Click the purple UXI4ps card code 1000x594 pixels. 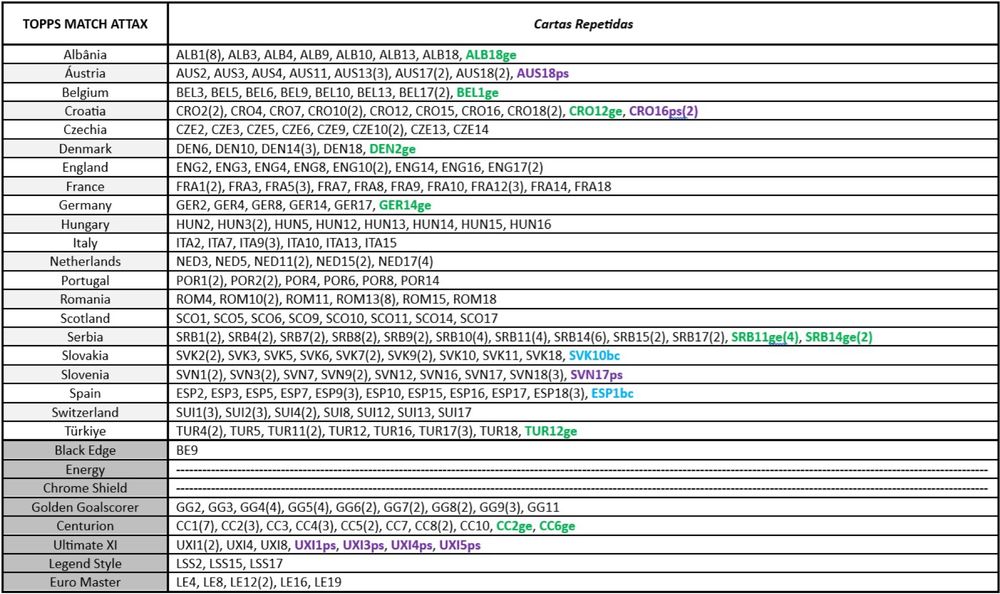(x=411, y=545)
